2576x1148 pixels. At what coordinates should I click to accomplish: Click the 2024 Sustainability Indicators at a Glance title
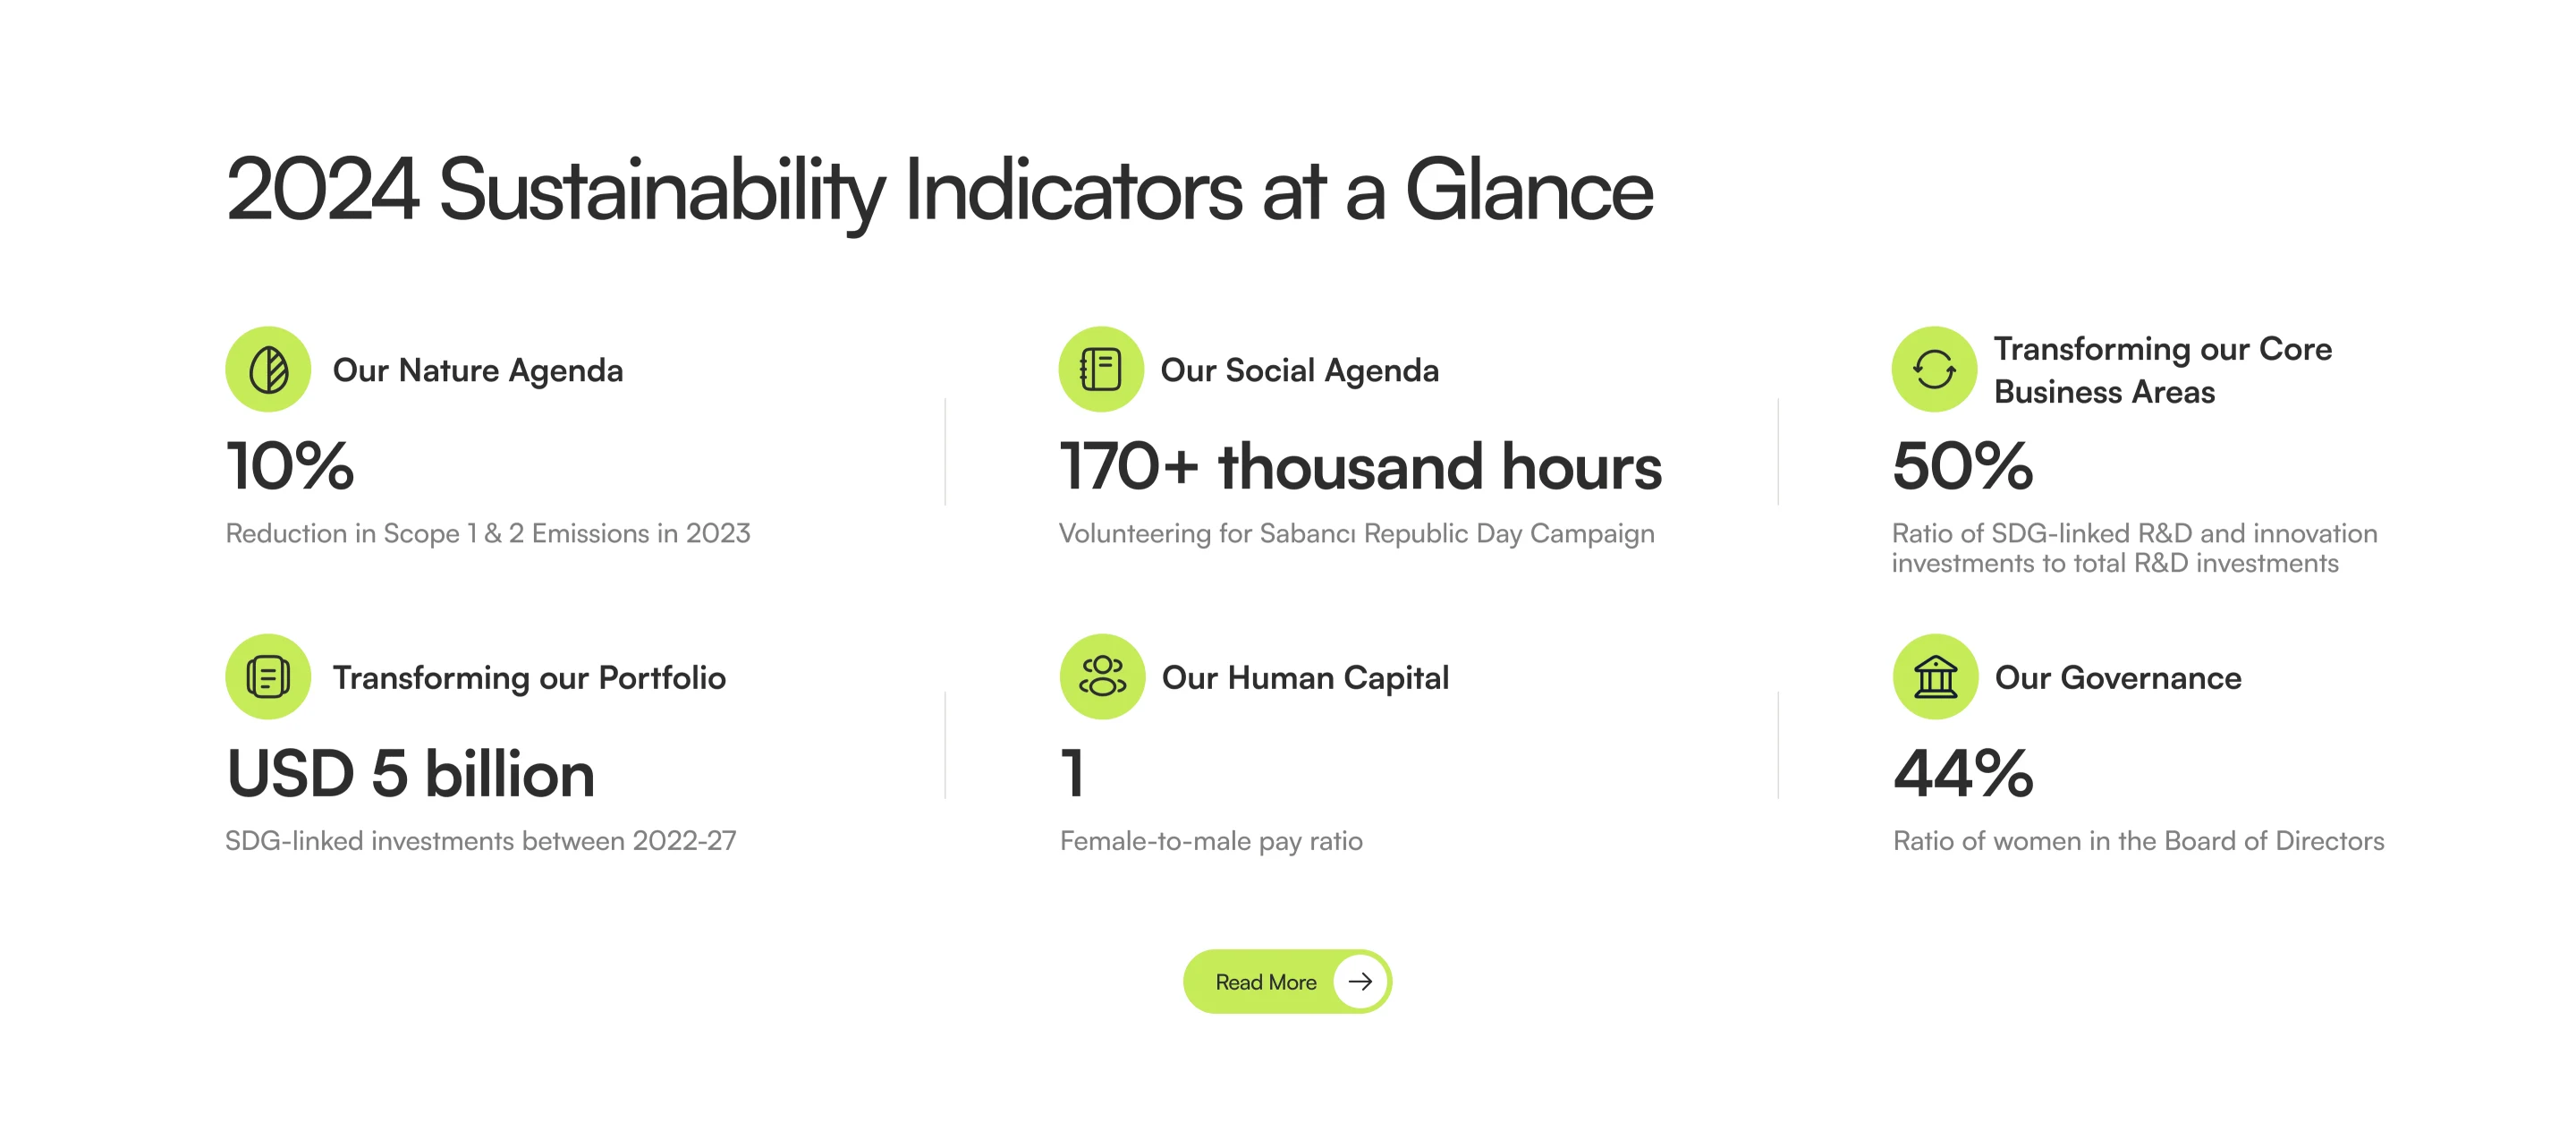pos(940,190)
